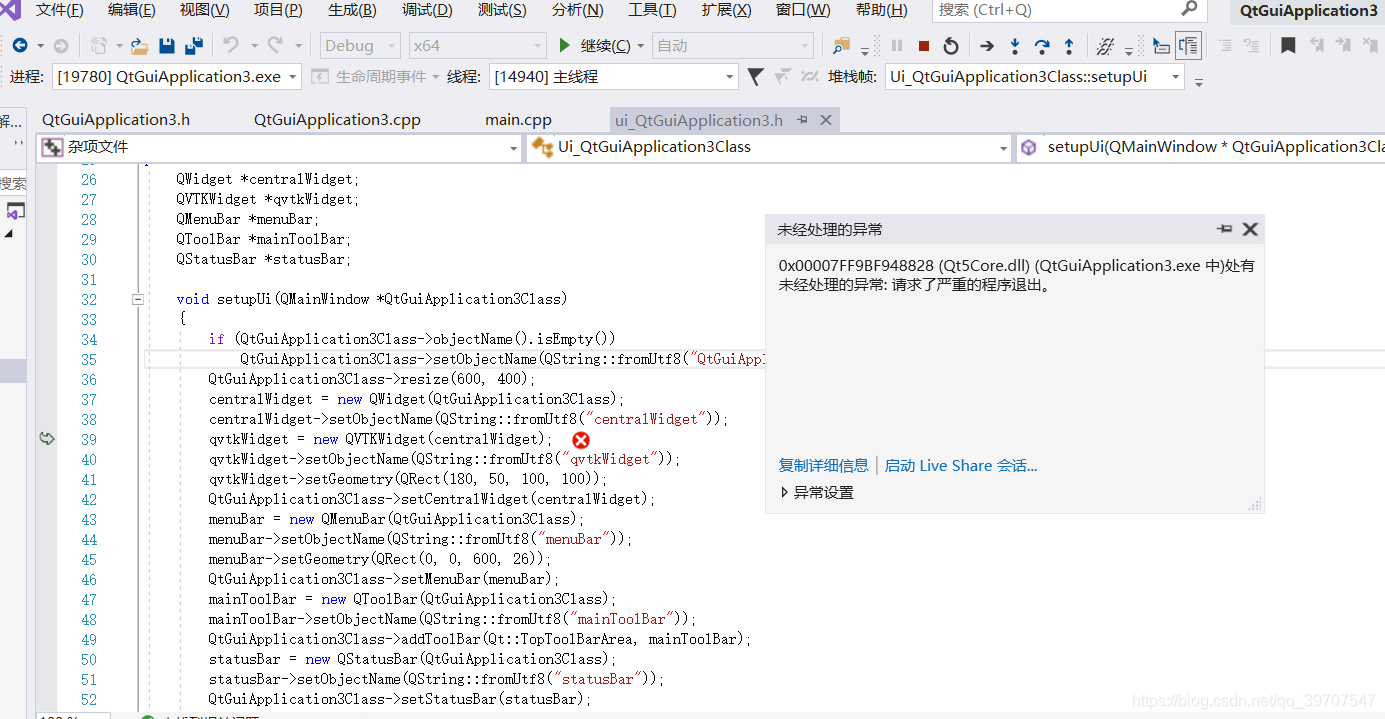Click the save file floppy icon

pyautogui.click(x=167, y=46)
